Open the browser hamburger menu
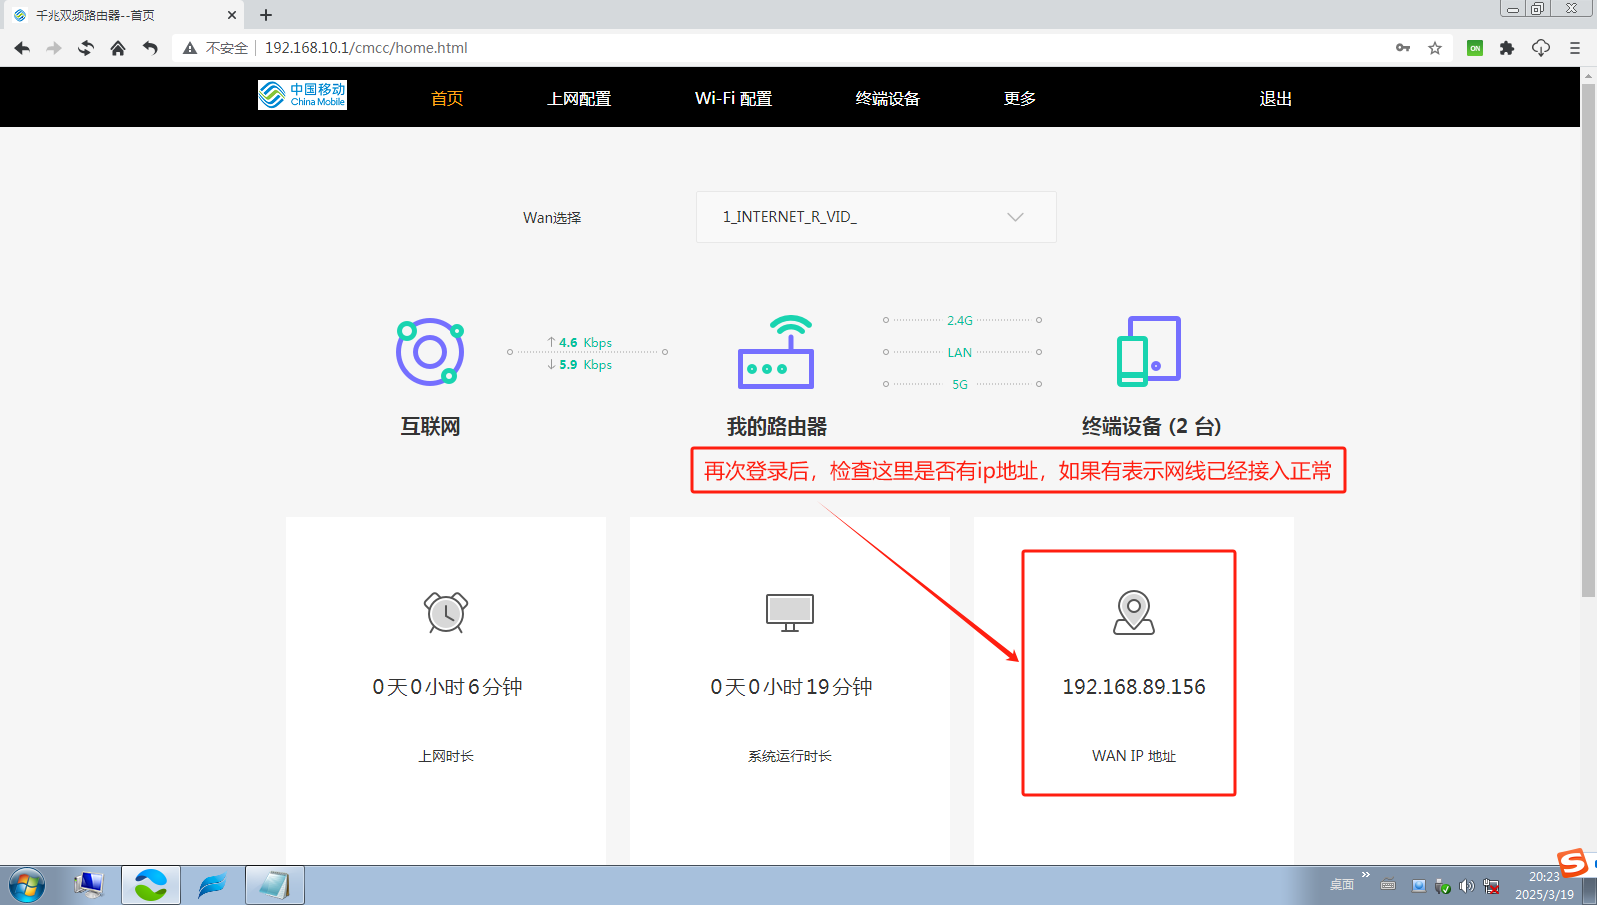The height and width of the screenshot is (905, 1597). tap(1575, 48)
